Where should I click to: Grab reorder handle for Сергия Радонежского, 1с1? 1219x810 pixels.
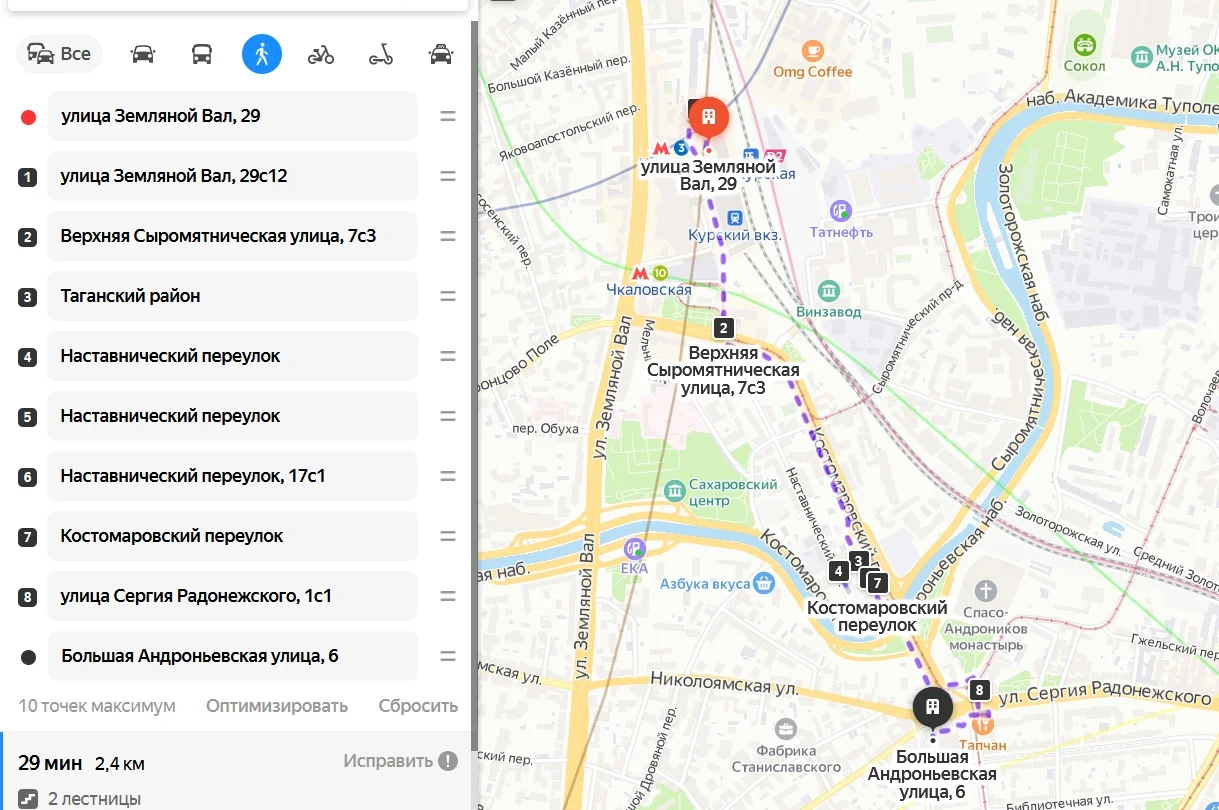(x=448, y=596)
